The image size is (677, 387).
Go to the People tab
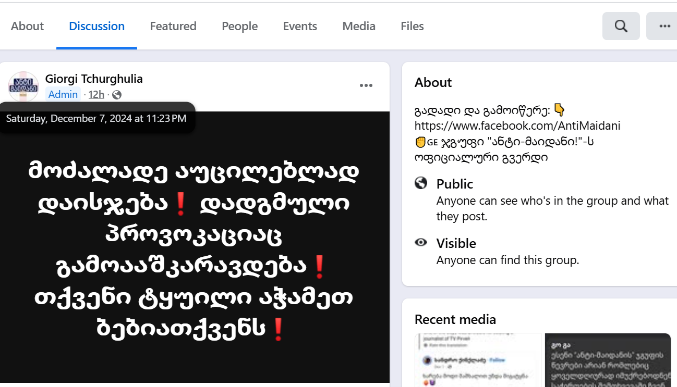[x=240, y=26]
